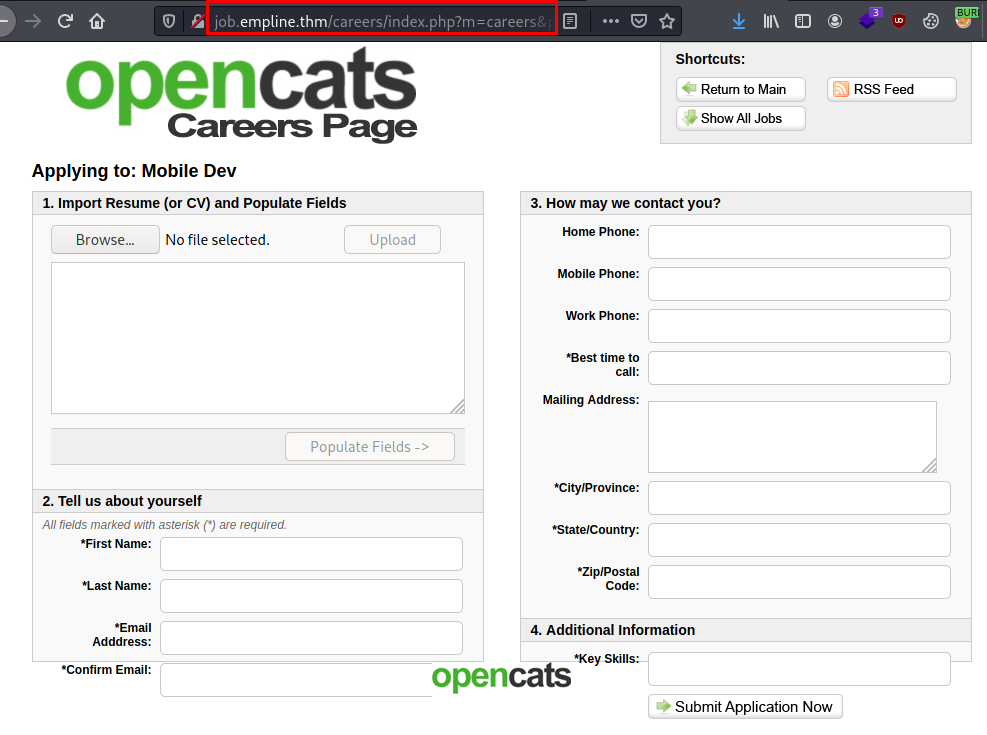This screenshot has height=735, width=987.
Task: Browse for a resume file
Action: click(x=105, y=240)
